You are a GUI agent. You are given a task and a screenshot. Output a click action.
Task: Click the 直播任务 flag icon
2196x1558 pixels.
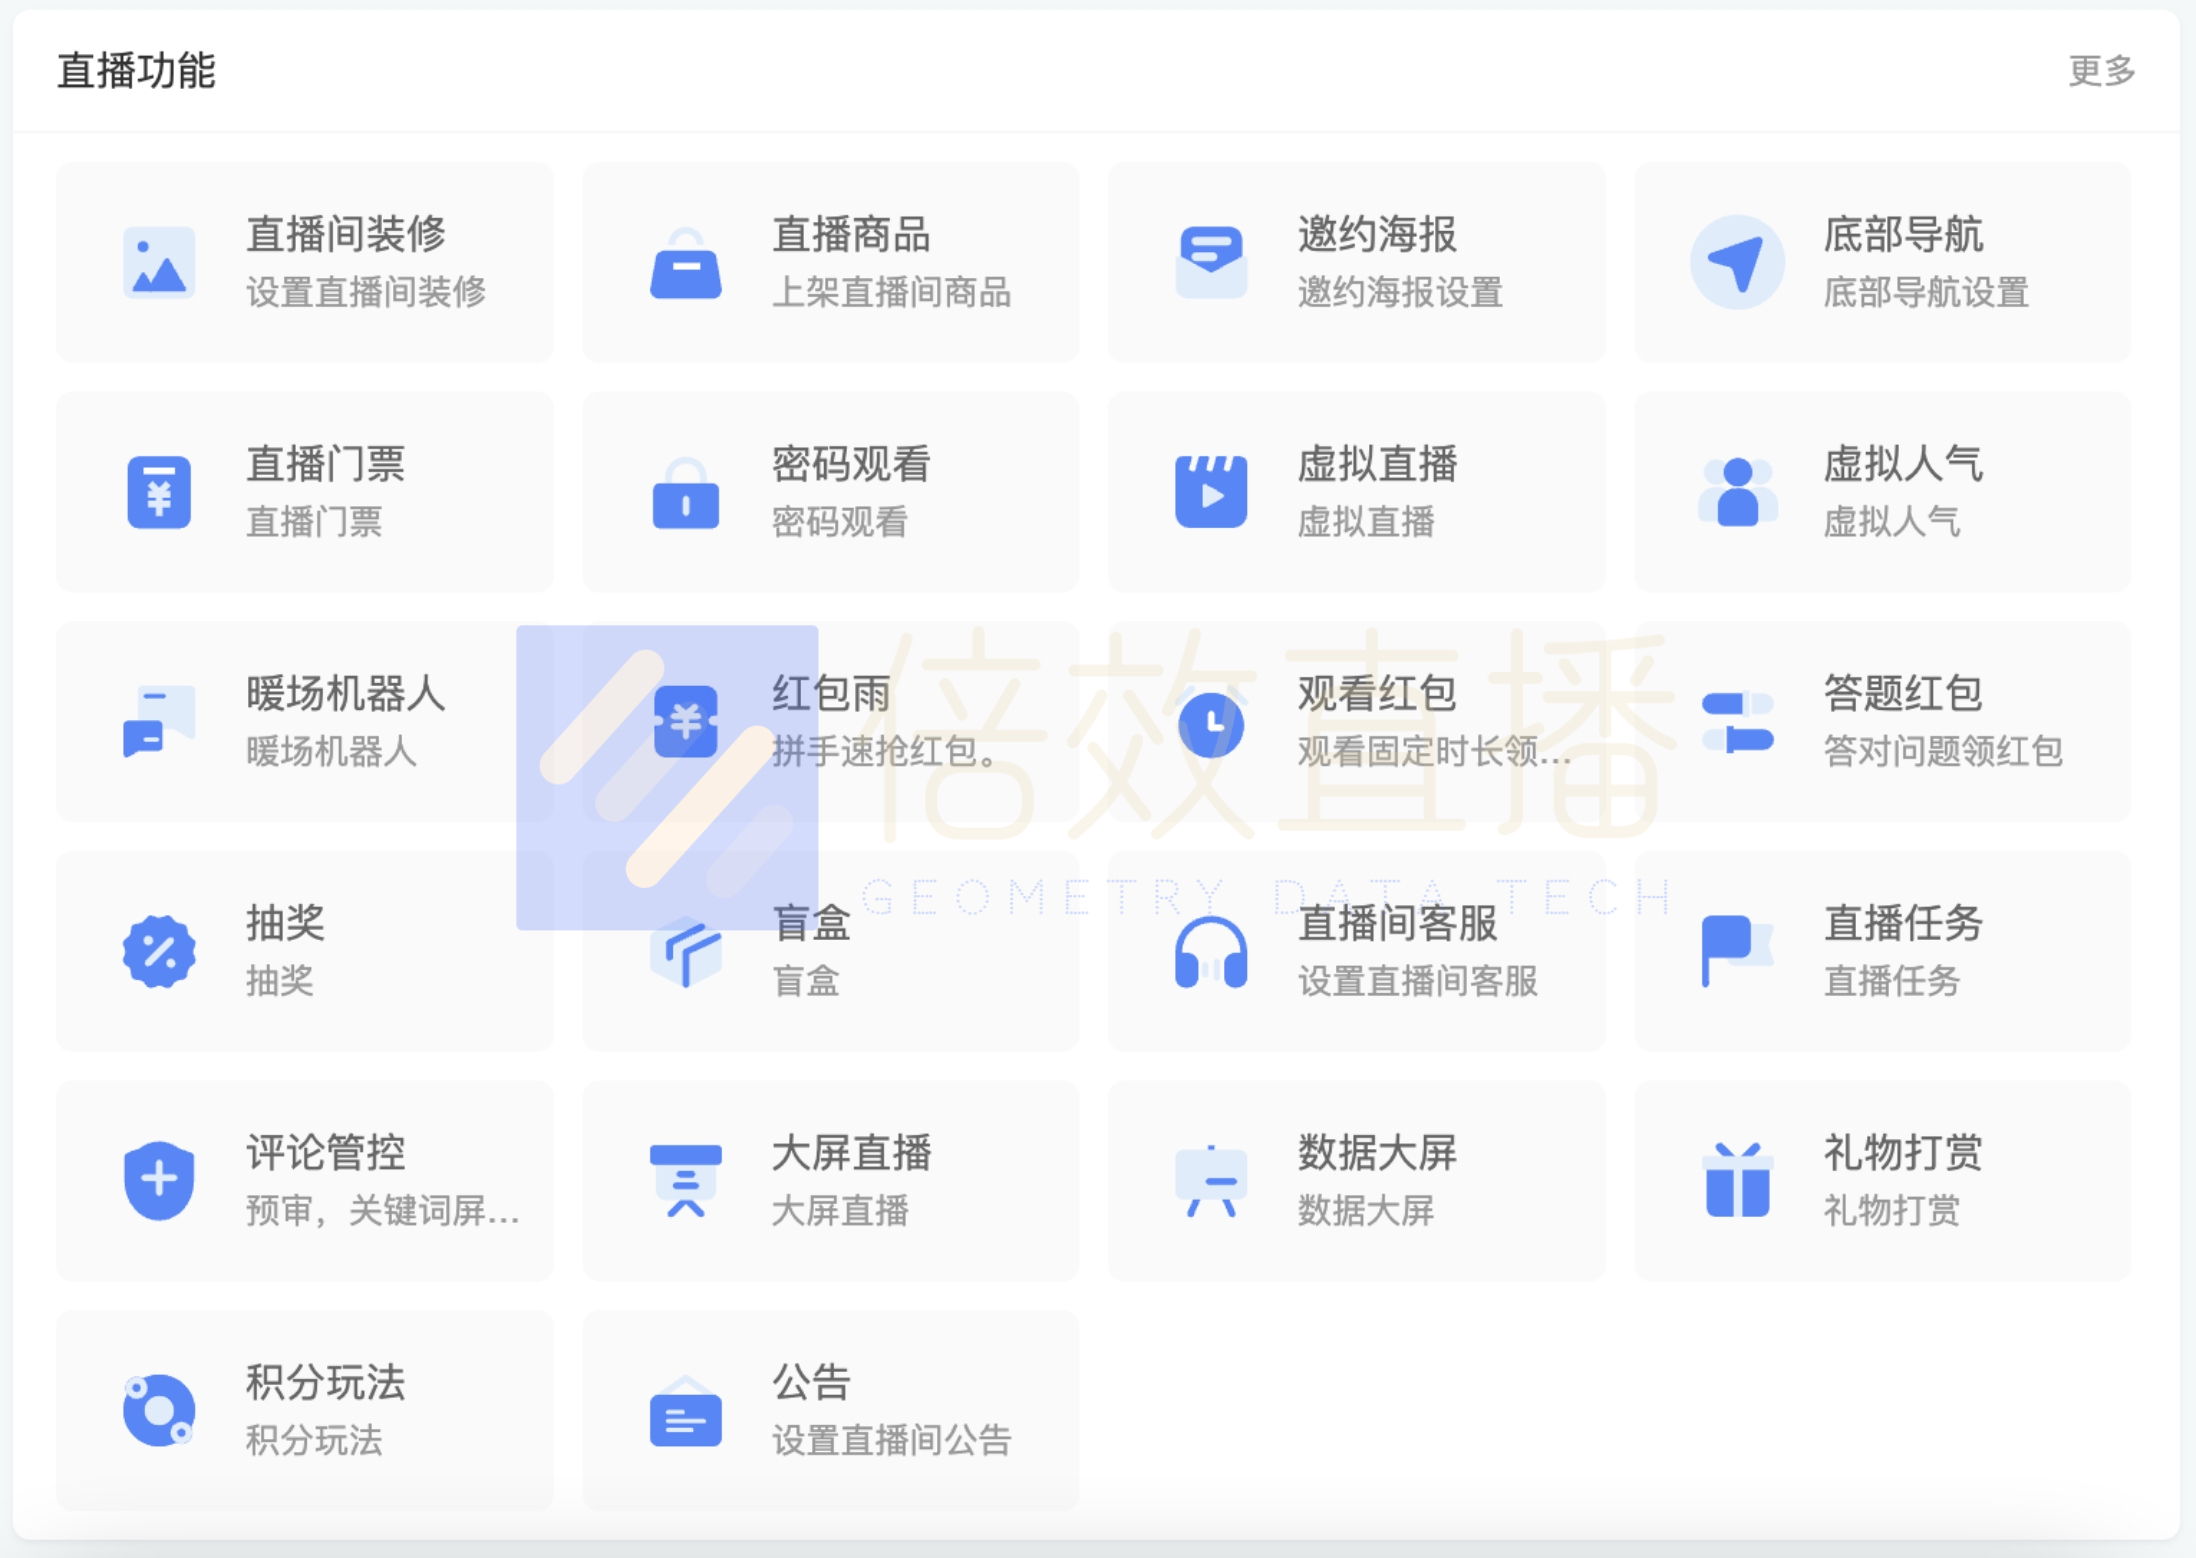pos(1737,951)
